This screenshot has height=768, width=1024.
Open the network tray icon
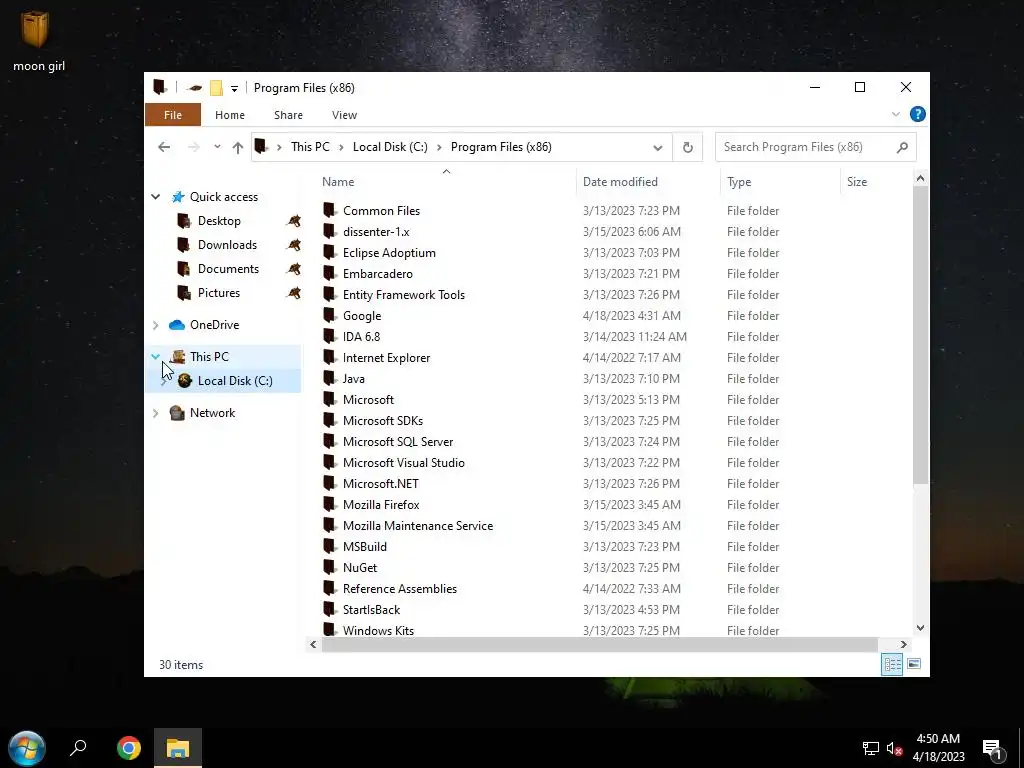pos(871,748)
